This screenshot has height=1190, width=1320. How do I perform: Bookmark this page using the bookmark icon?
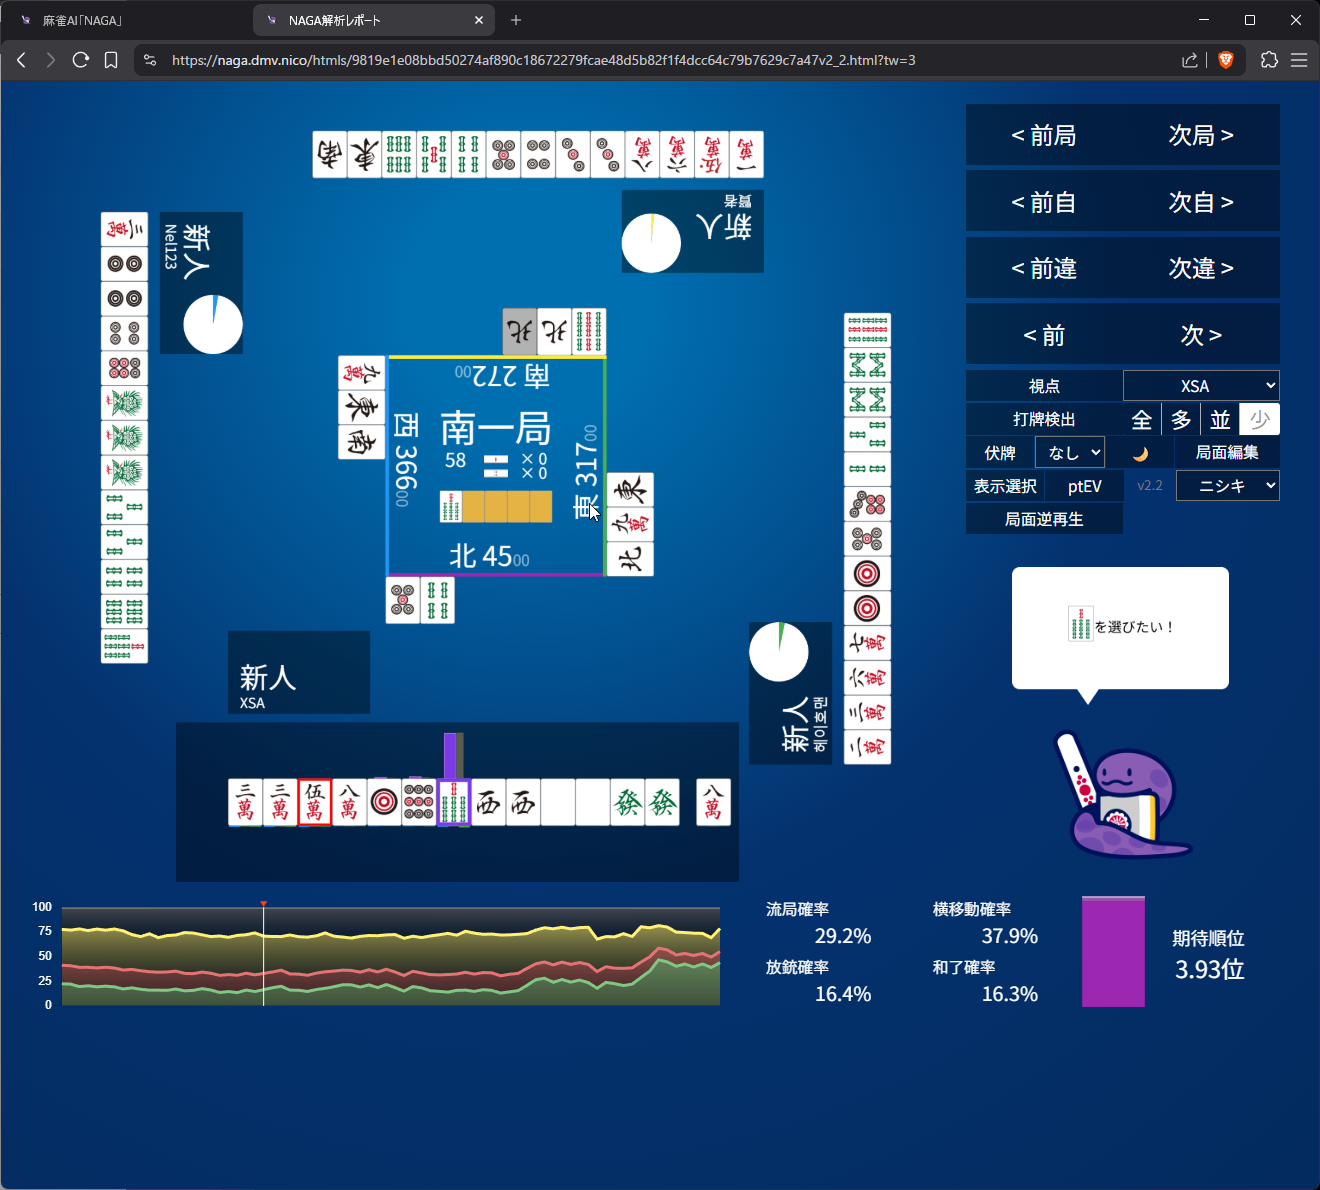(111, 60)
